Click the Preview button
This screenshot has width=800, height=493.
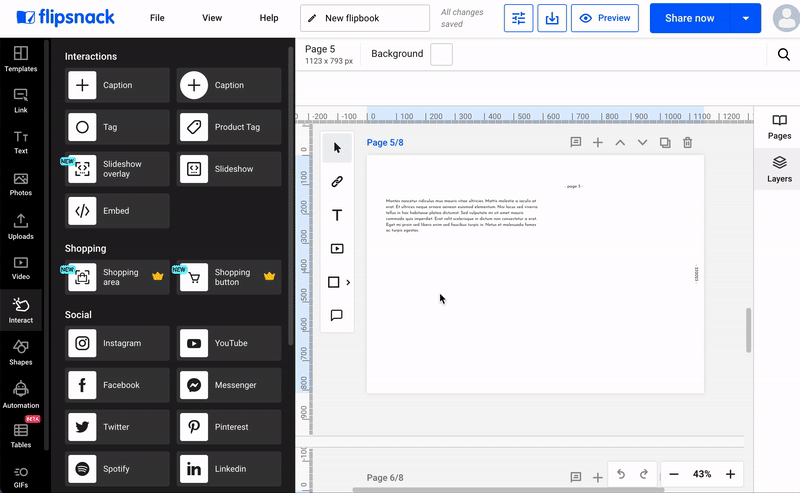click(605, 18)
